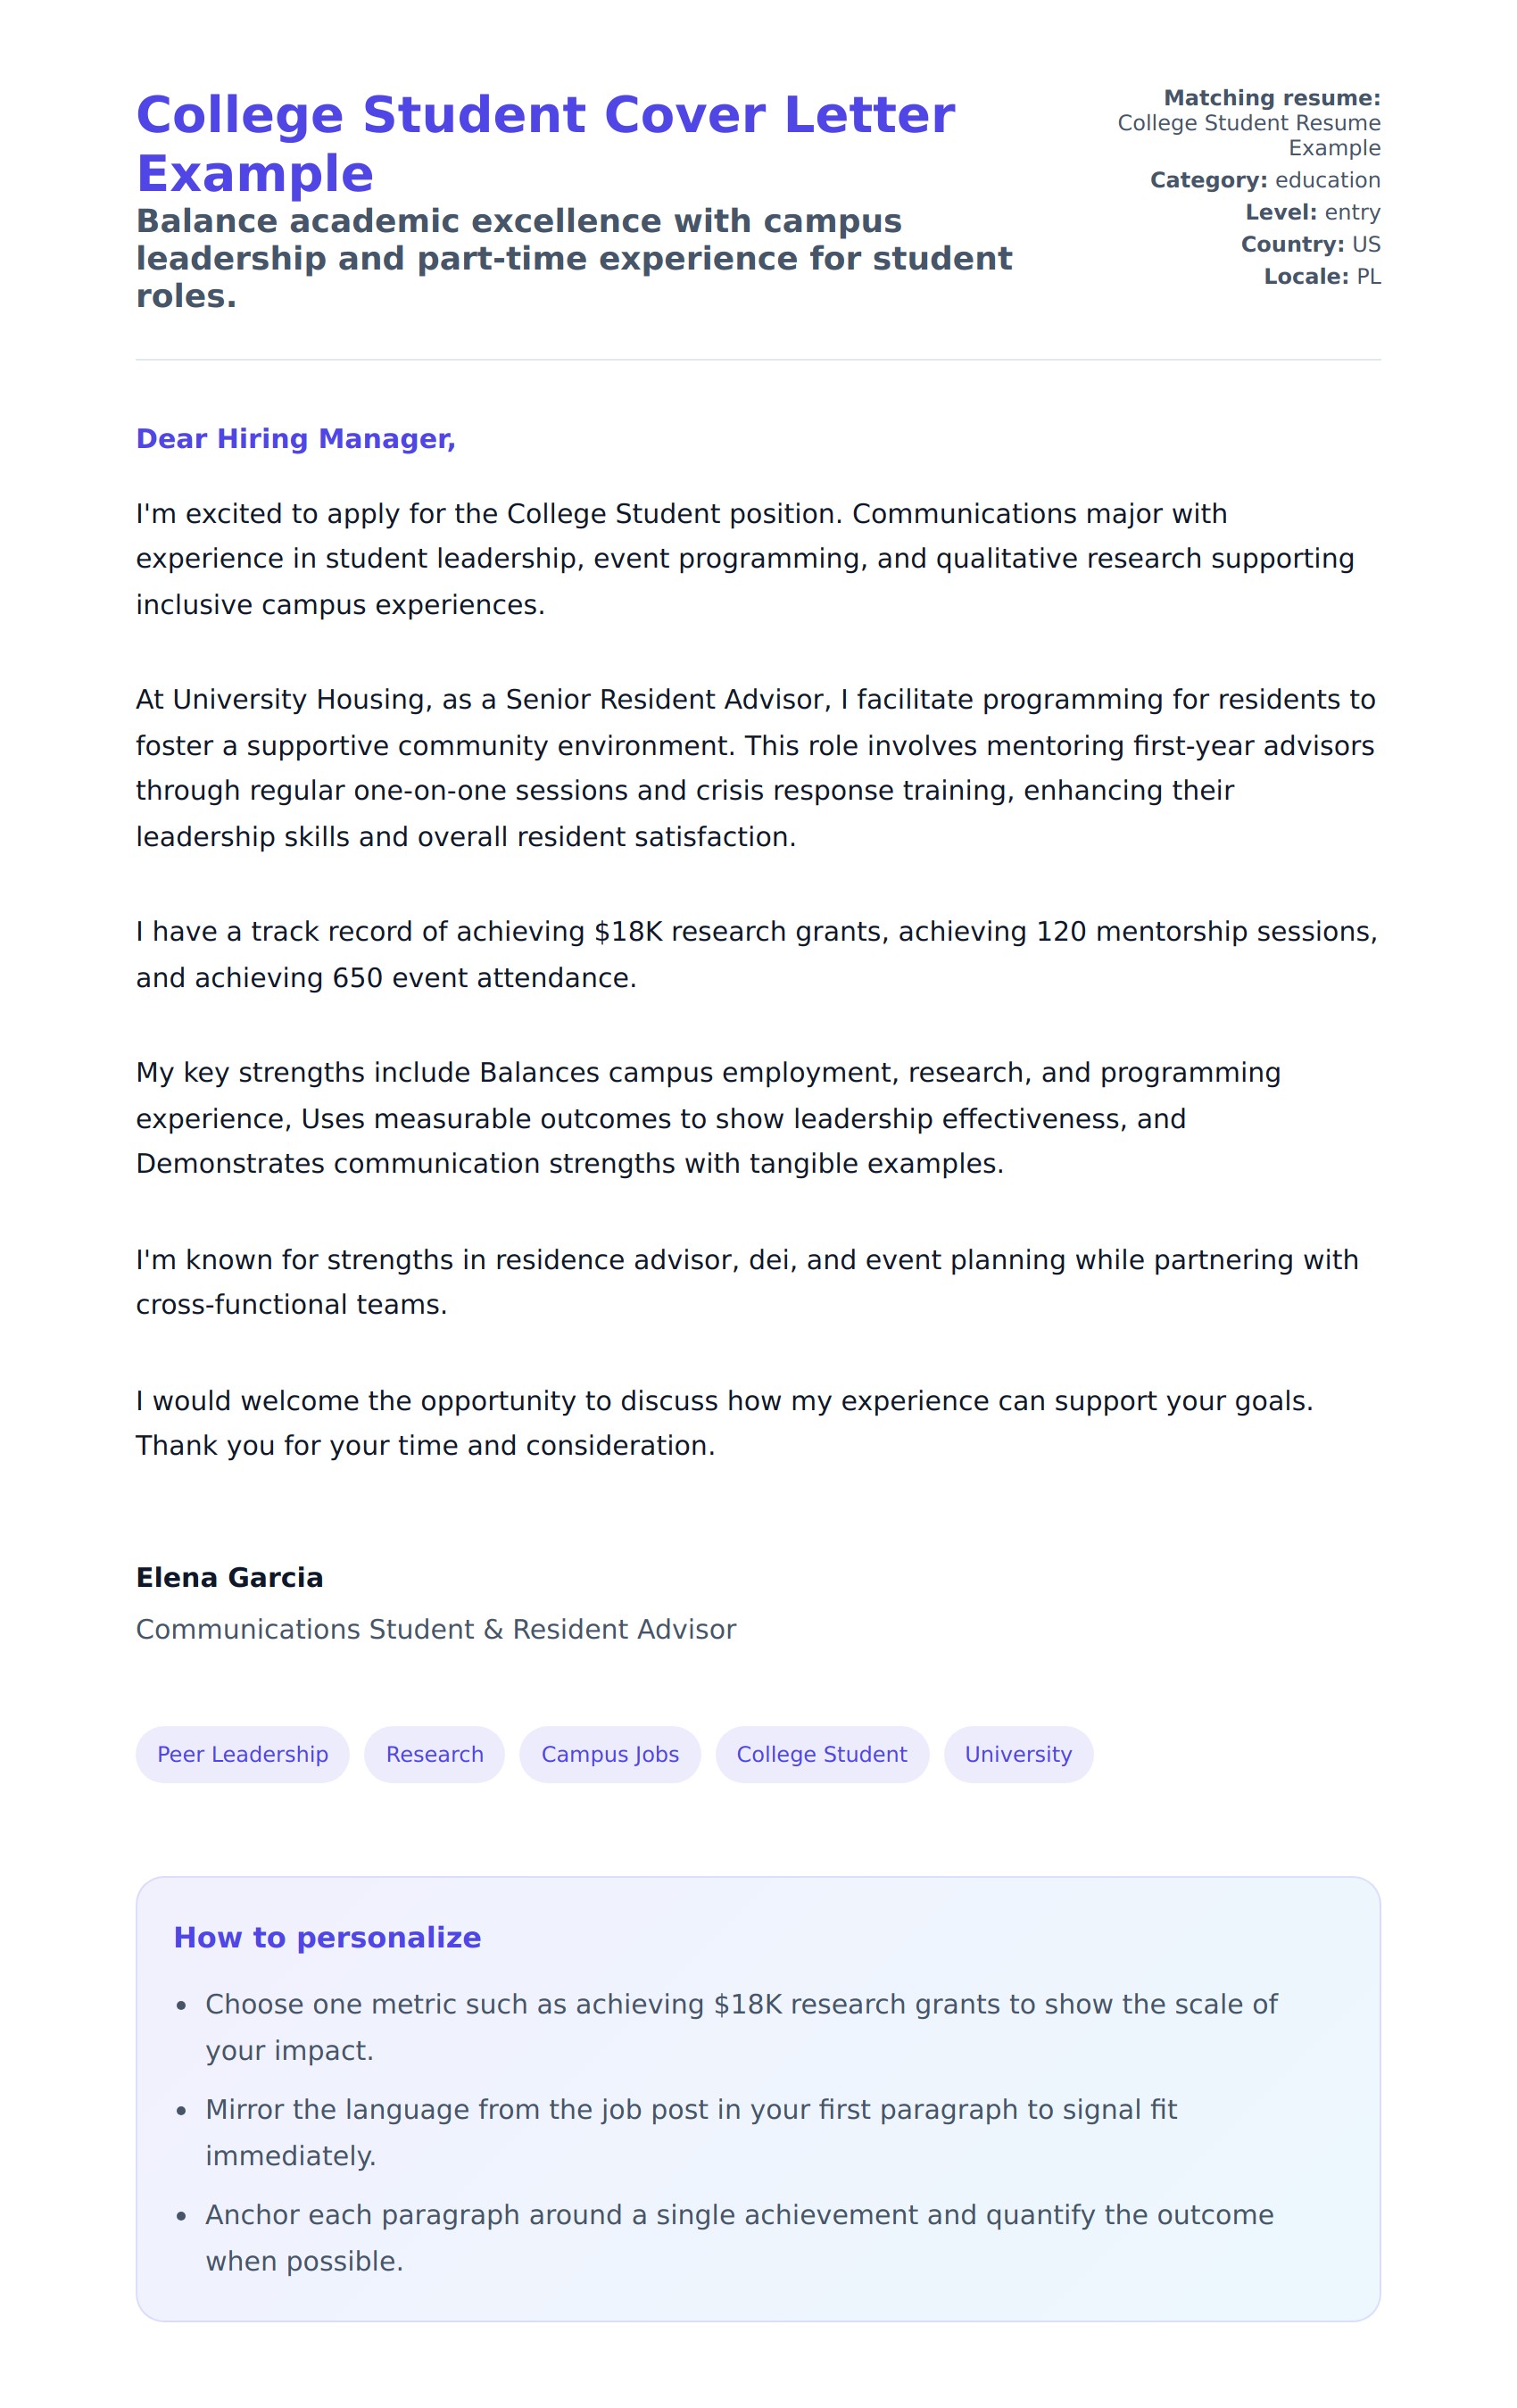This screenshot has width=1517, height=2408.
Task: Click the College Student tag
Action: [821, 1754]
